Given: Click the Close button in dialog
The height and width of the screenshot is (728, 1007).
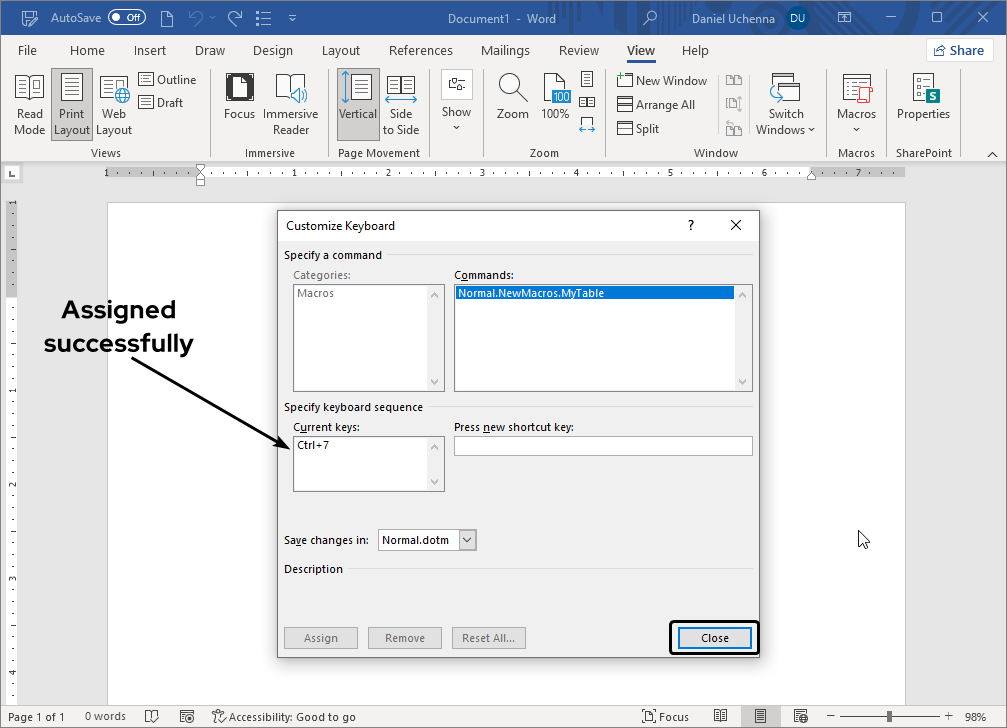Looking at the screenshot, I should pyautogui.click(x=714, y=638).
